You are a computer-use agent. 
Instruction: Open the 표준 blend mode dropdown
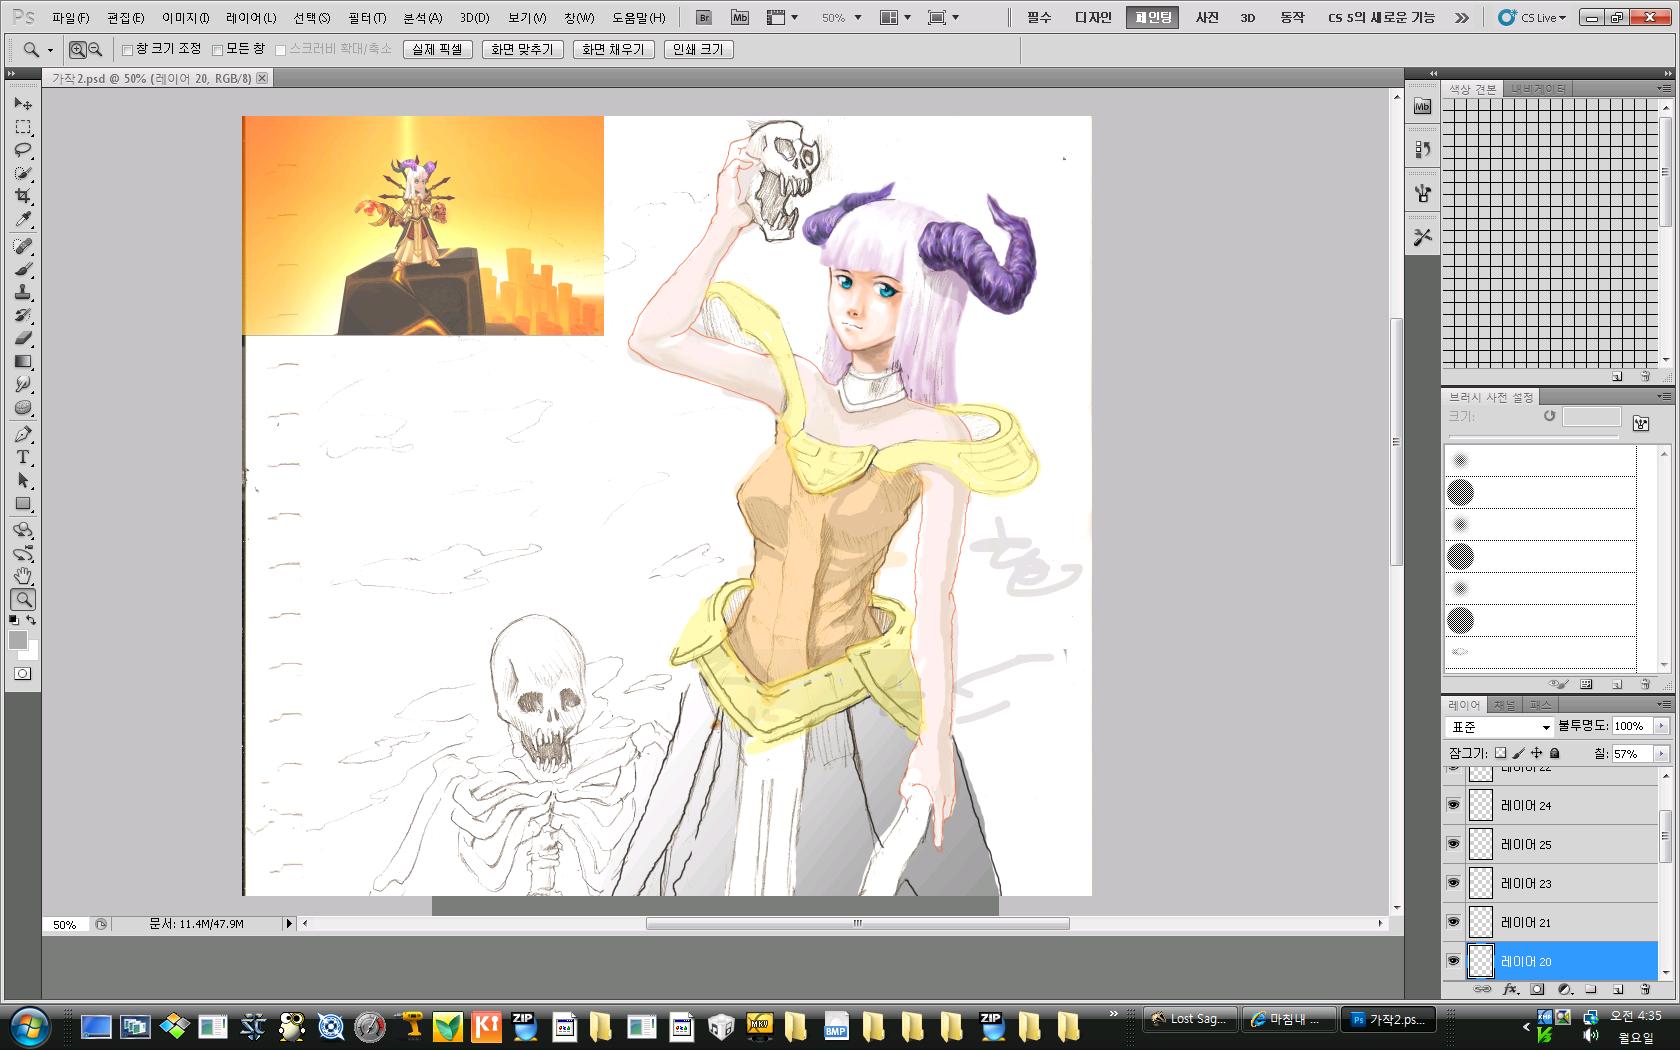point(1499,726)
